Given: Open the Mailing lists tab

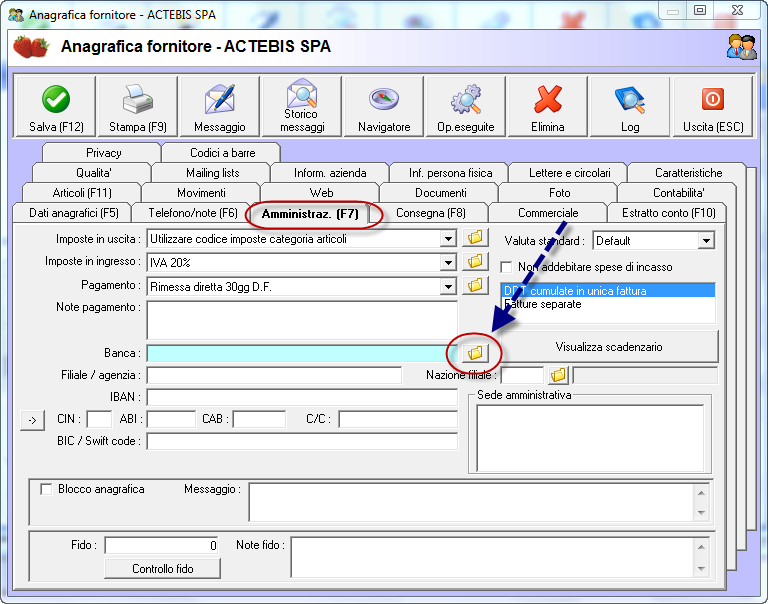Looking at the screenshot, I should coord(213,173).
